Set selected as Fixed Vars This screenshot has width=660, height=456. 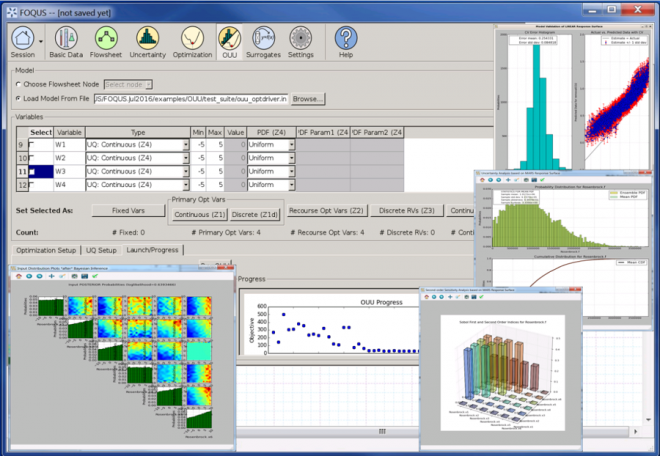coord(128,211)
